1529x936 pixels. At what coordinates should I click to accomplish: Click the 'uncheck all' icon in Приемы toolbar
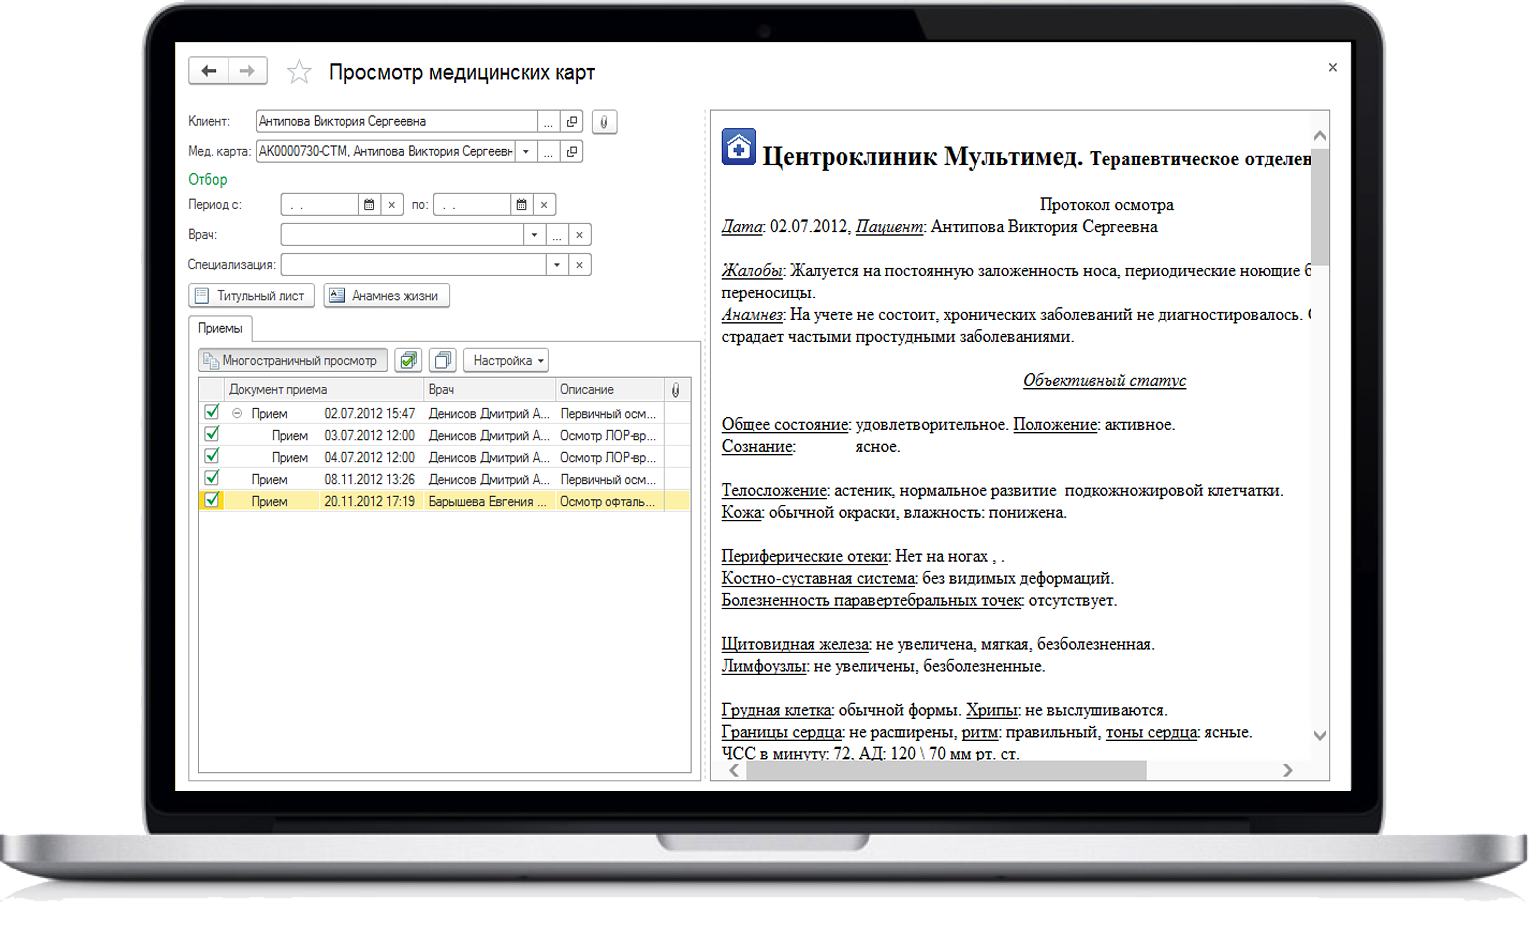click(x=442, y=361)
